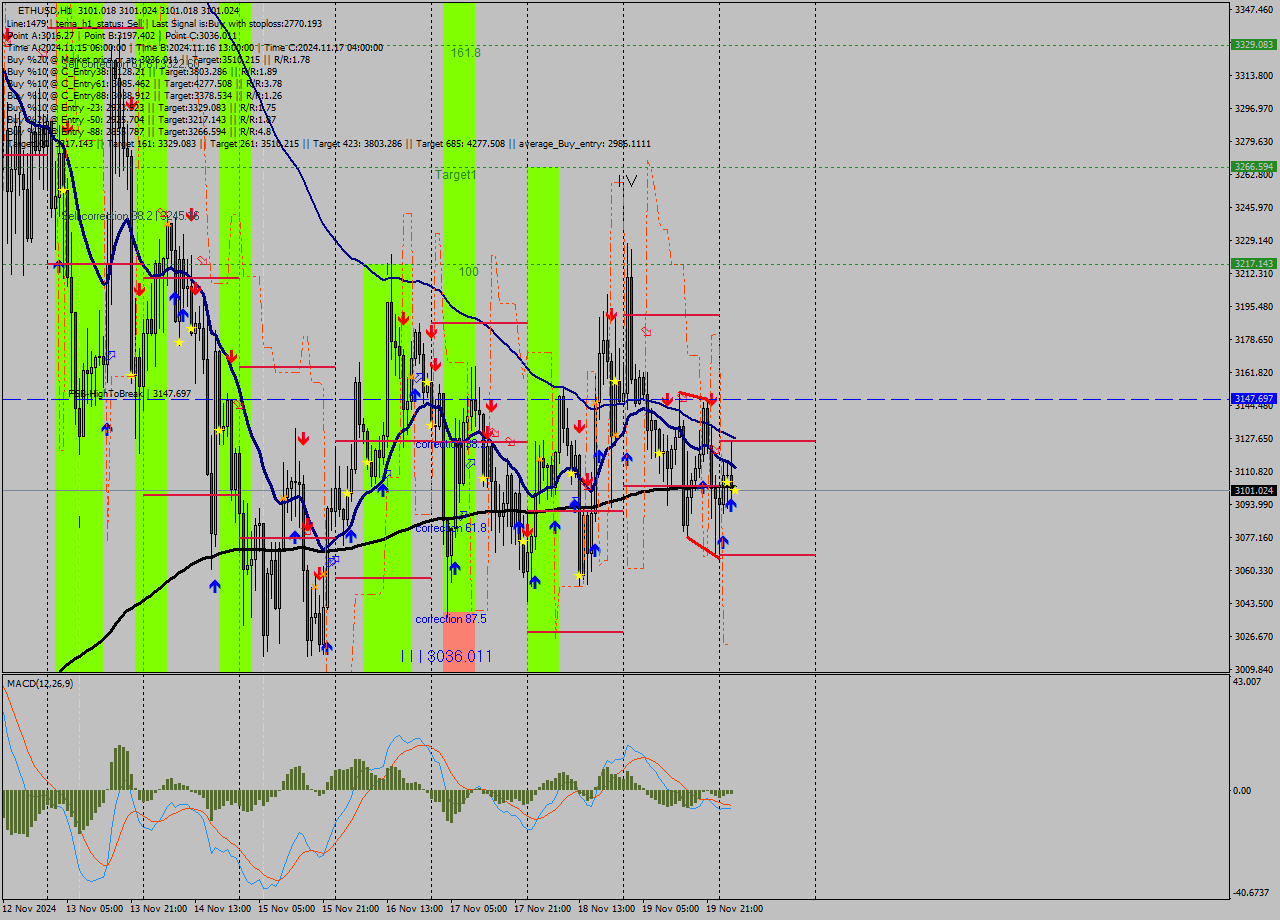This screenshot has height=920, width=1280.
Task: Click the 3313.870 price scale value
Action: tap(1253, 76)
